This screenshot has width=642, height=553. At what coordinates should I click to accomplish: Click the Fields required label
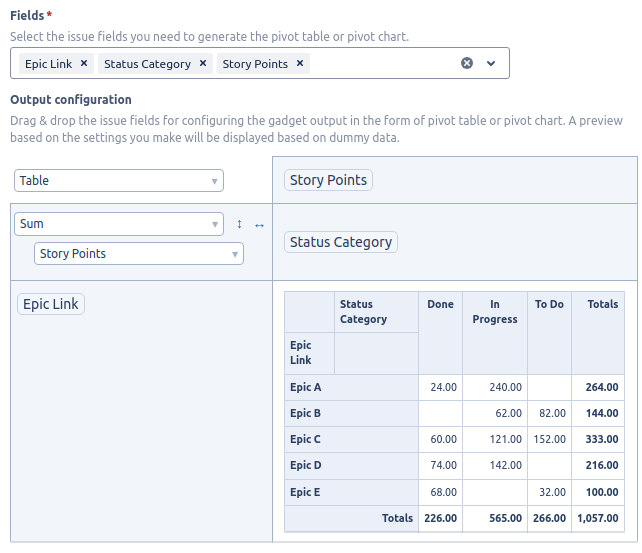tap(31, 16)
